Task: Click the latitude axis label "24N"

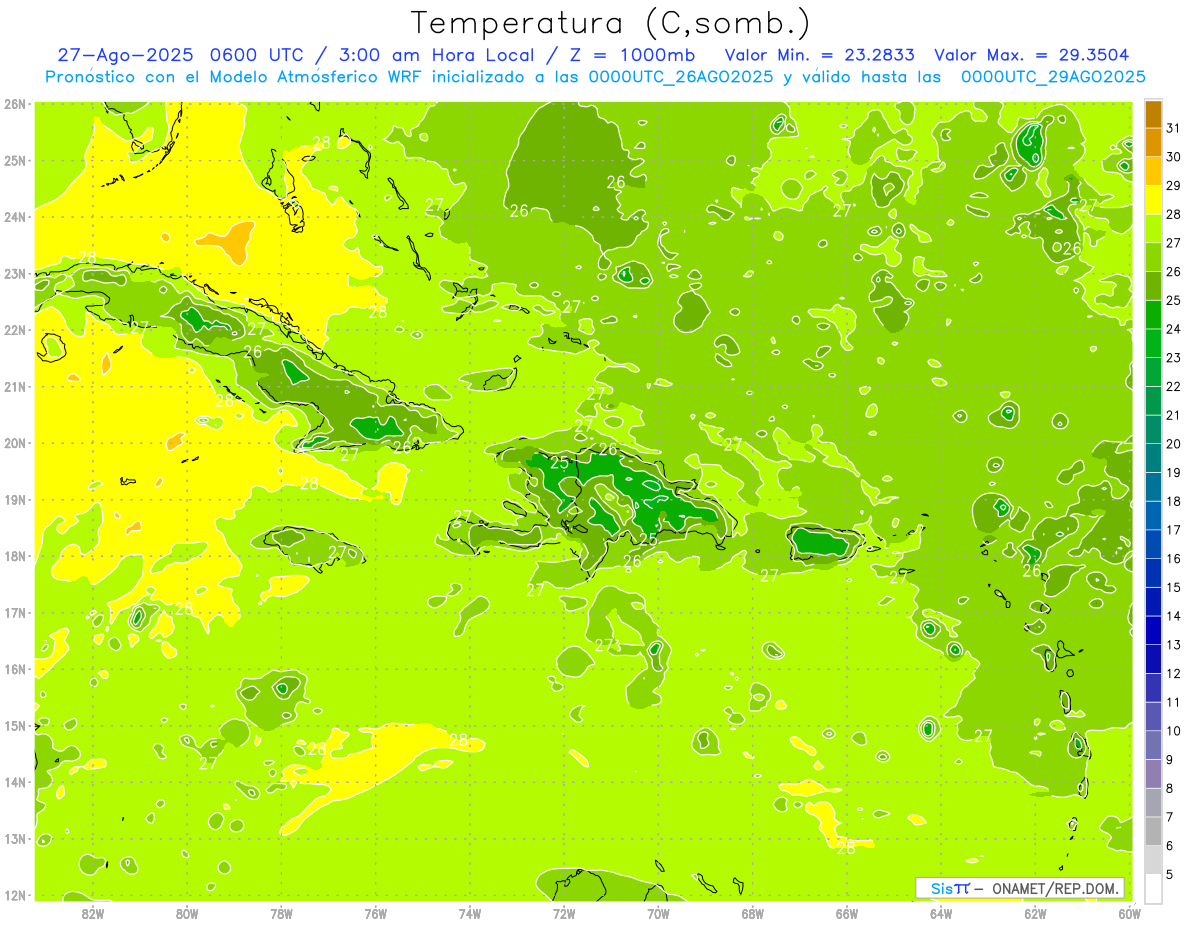Action: (x=15, y=217)
